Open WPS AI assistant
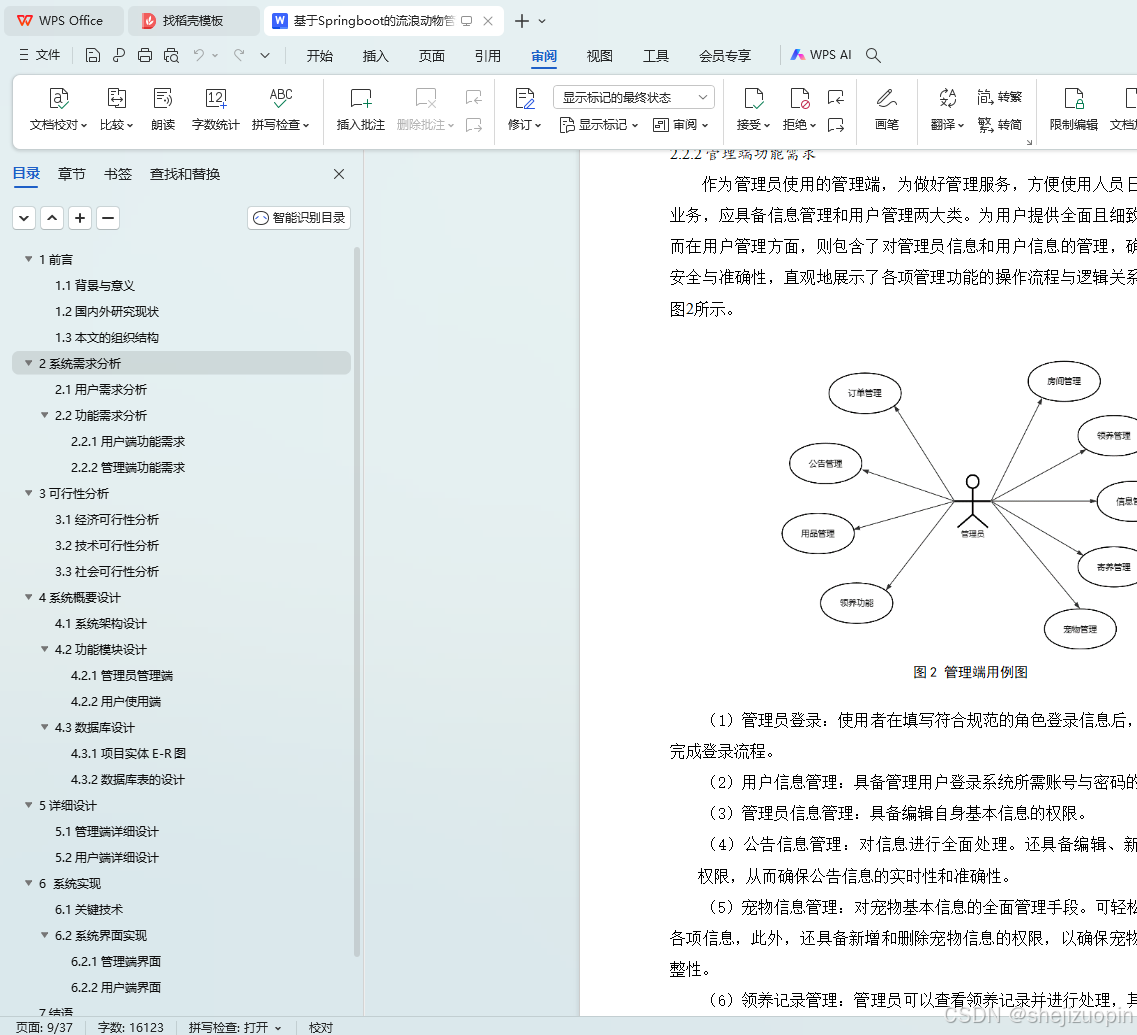The width and height of the screenshot is (1137, 1035). pos(821,55)
